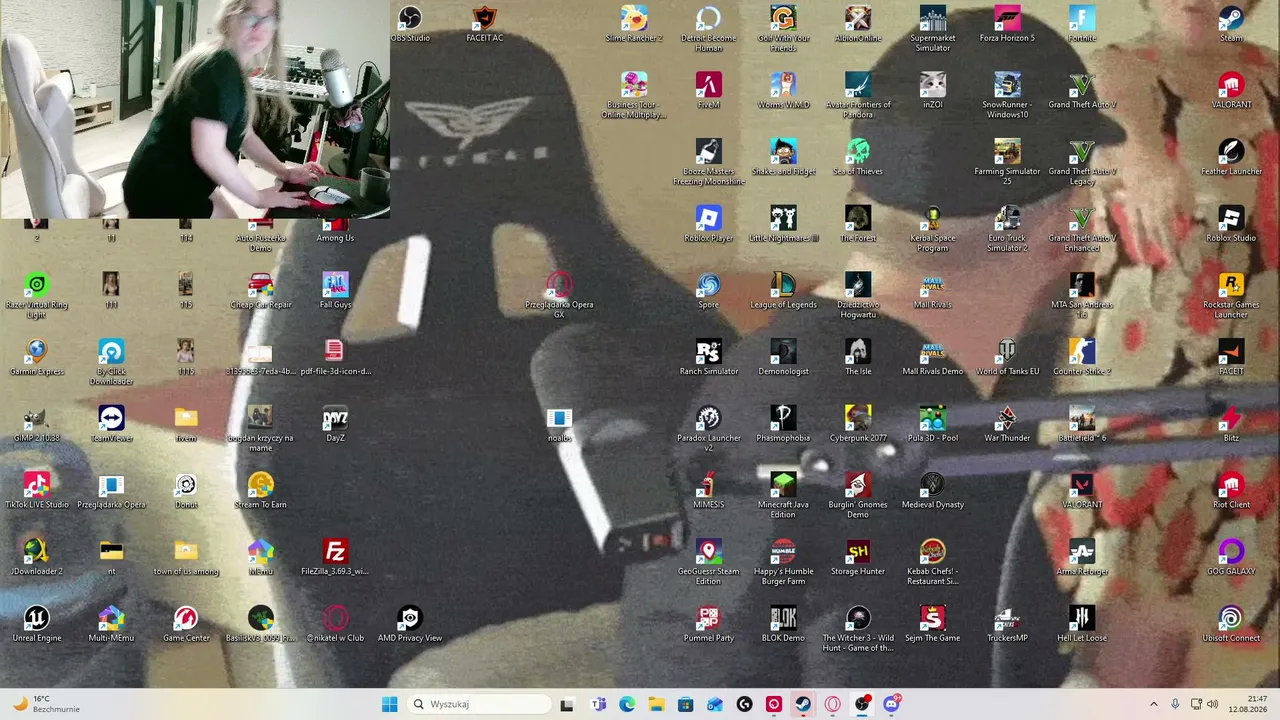This screenshot has width=1280, height=720.
Task: Launch FACEIT AC from the desktop
Action: pos(484,24)
